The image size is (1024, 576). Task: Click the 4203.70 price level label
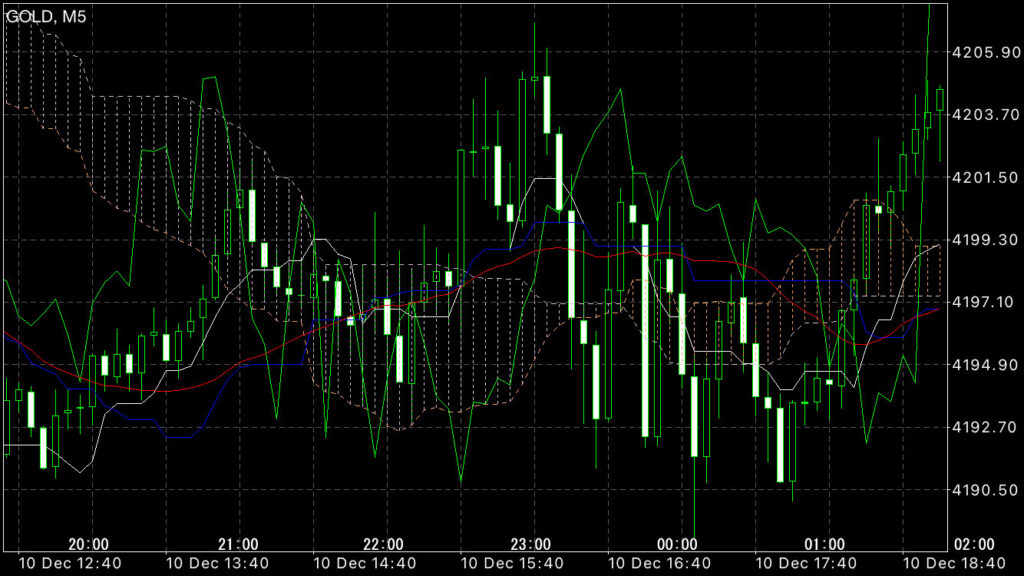click(x=984, y=115)
